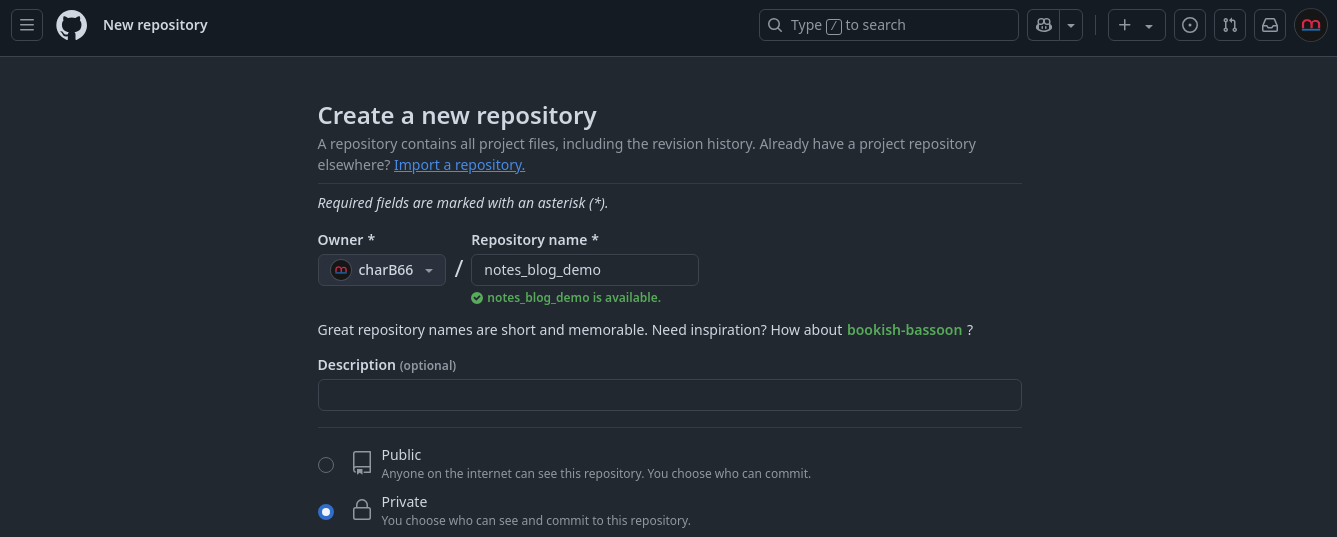Click the Import a repository link
This screenshot has height=537, width=1337.
459,165
